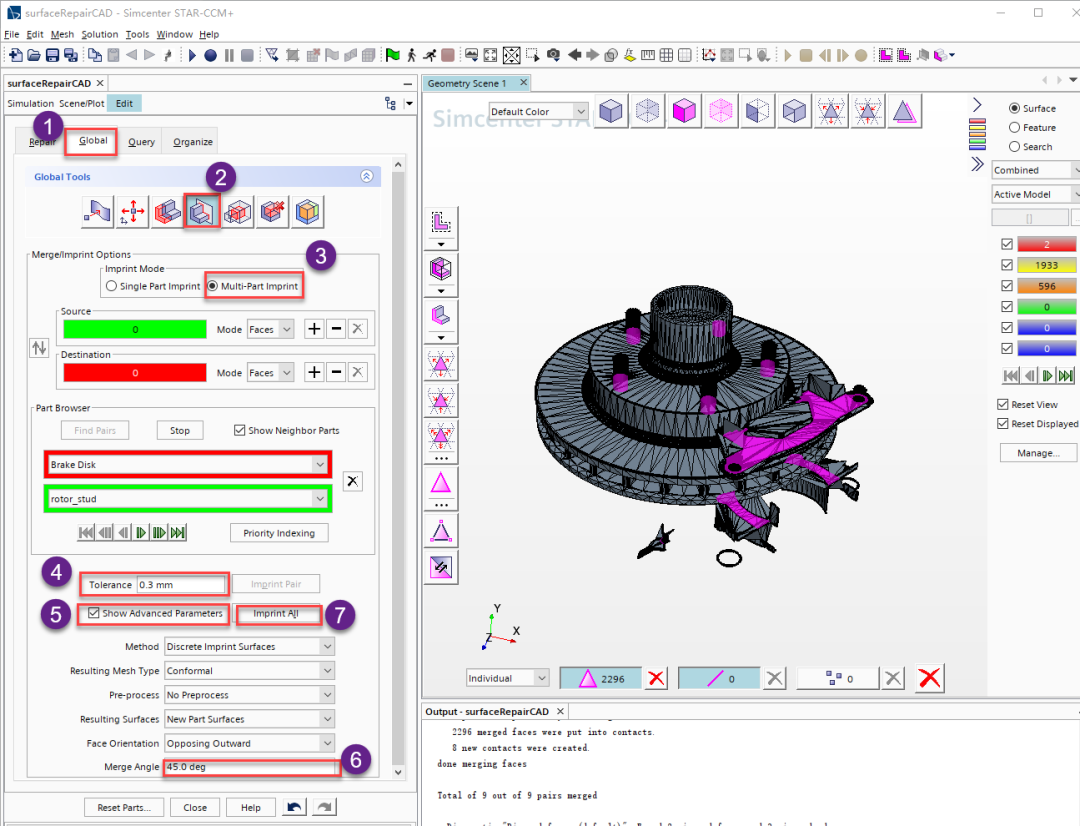
Task: Switch to the Query tab
Action: 141,141
